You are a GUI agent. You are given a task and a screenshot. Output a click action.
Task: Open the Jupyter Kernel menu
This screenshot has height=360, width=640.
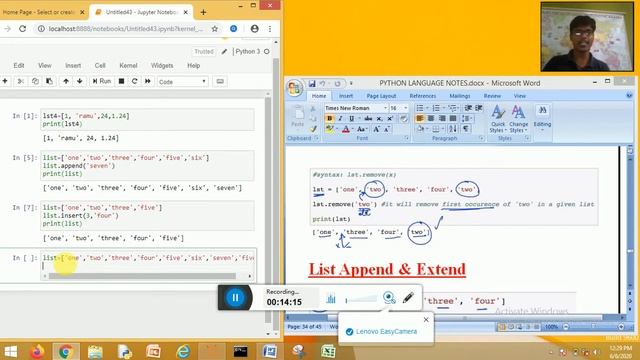click(128, 65)
